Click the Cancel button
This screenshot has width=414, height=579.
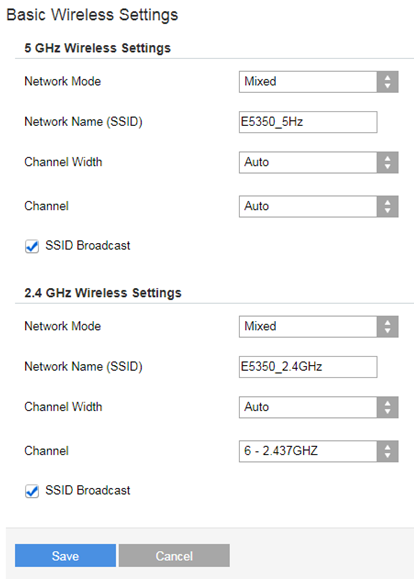(174, 555)
